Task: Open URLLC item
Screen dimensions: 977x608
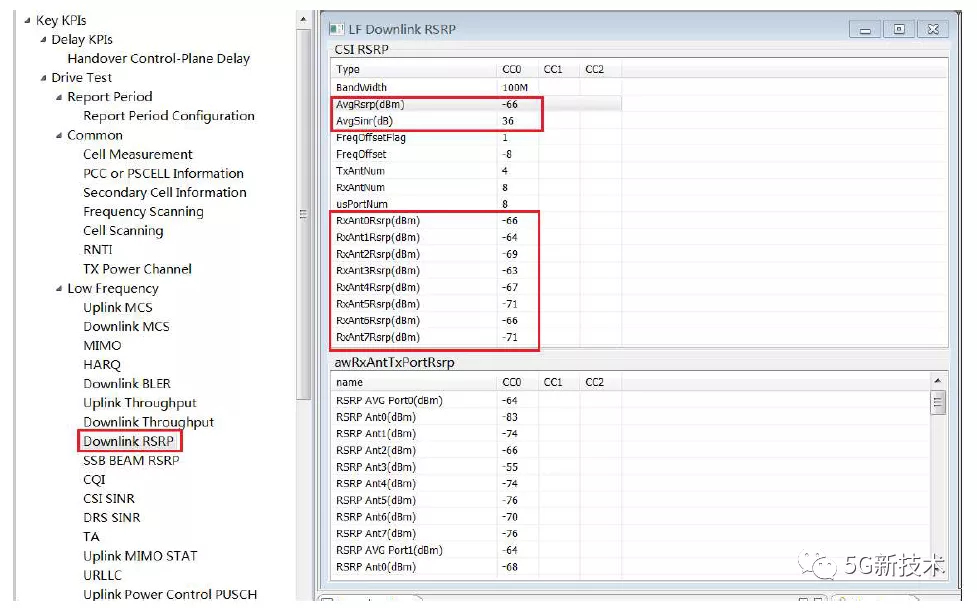Action: click(x=102, y=576)
